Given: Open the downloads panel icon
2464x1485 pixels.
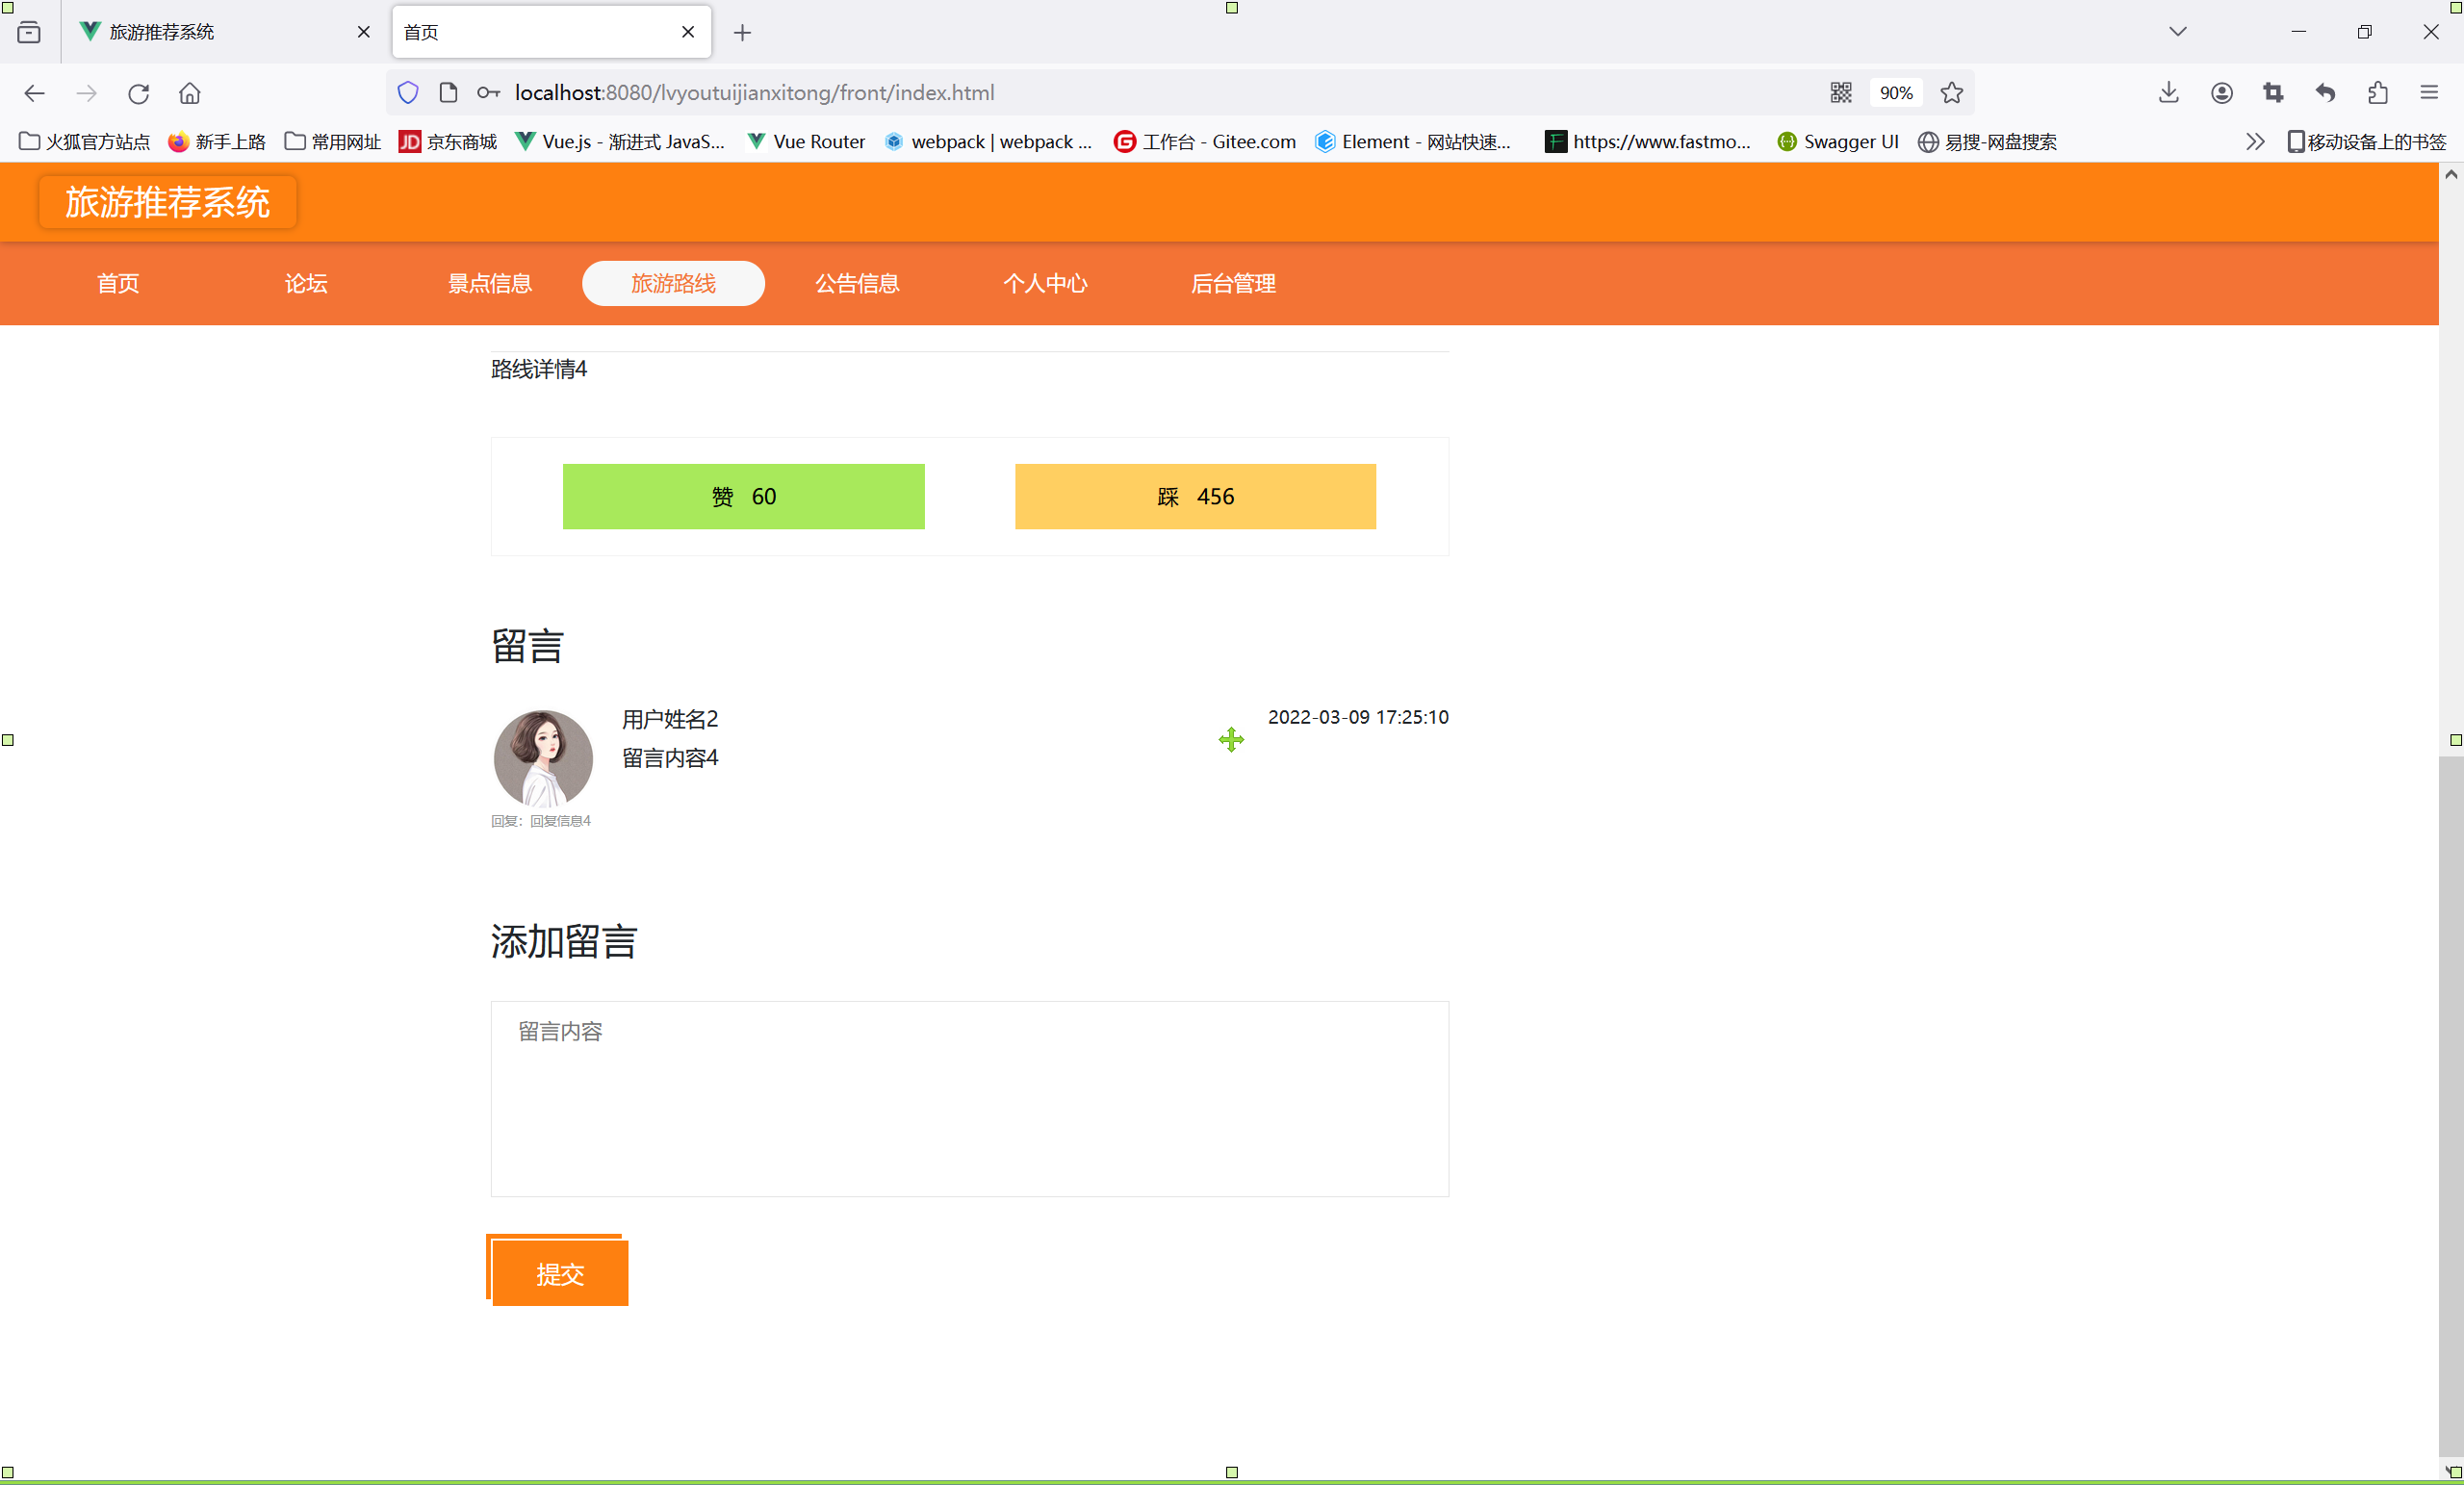Looking at the screenshot, I should pyautogui.click(x=2168, y=93).
